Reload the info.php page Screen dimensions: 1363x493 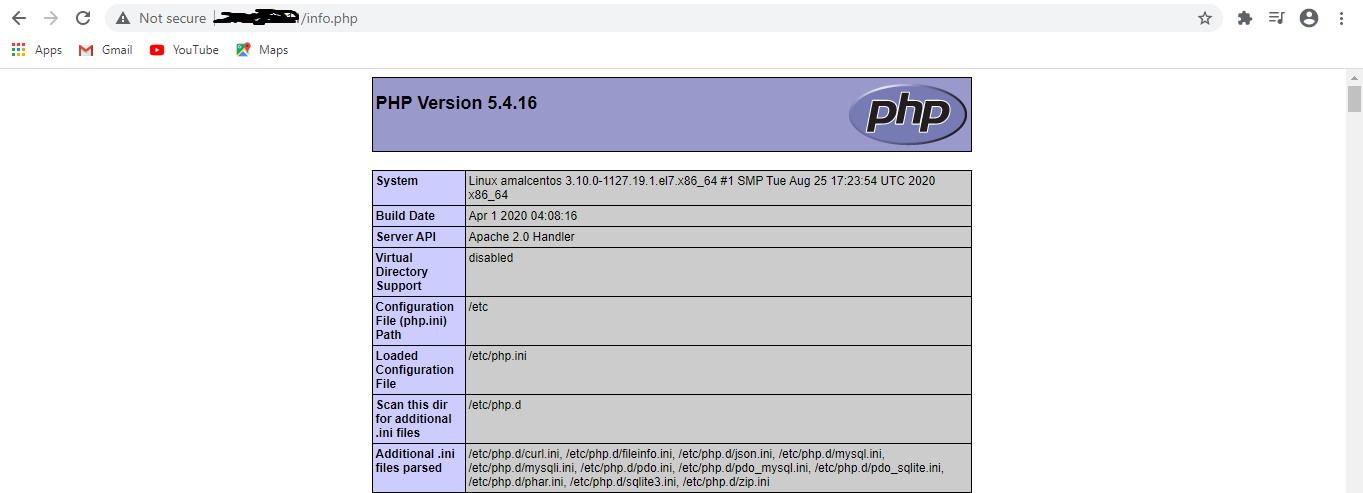(83, 18)
